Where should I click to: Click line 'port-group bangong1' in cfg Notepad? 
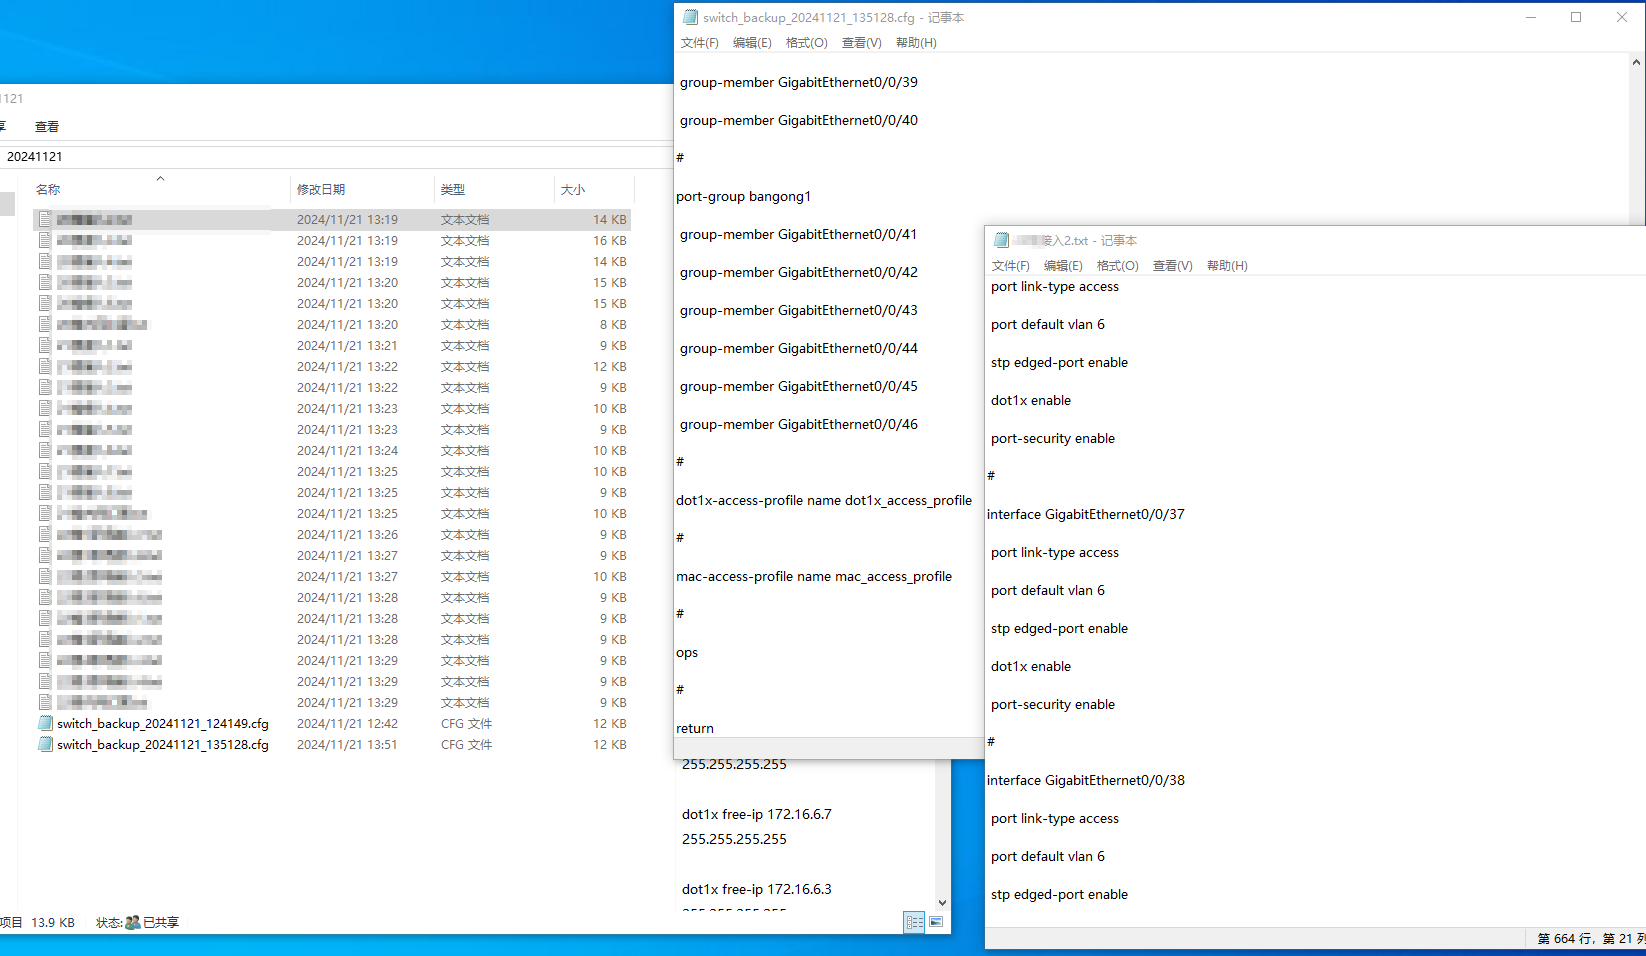pos(743,197)
